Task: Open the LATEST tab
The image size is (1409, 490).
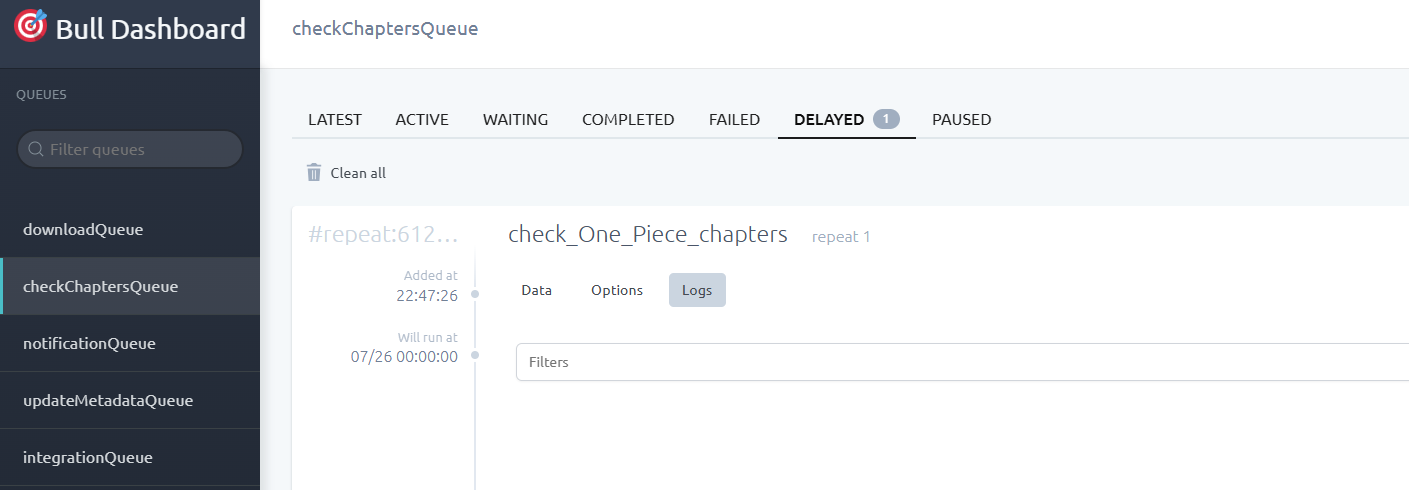Action: click(x=335, y=119)
